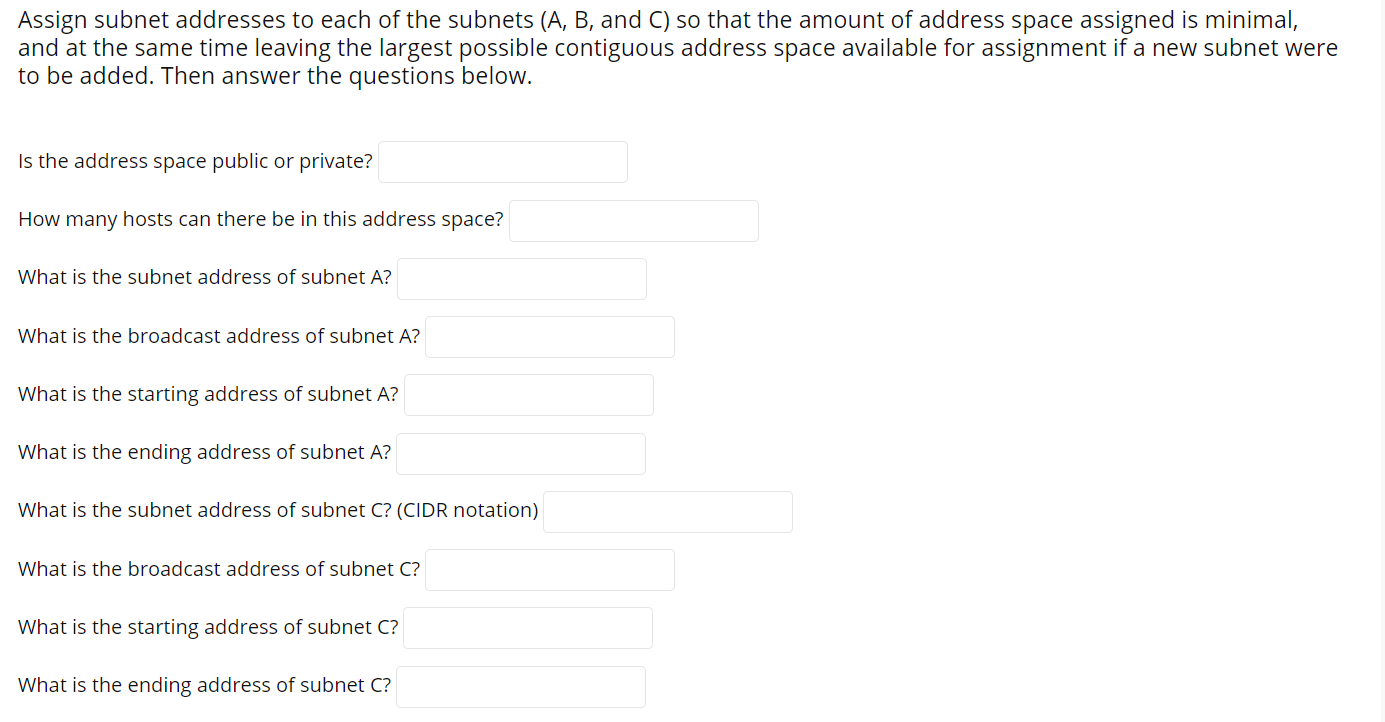Click the public or private answer field
The width and height of the screenshot is (1385, 722).
(x=502, y=161)
